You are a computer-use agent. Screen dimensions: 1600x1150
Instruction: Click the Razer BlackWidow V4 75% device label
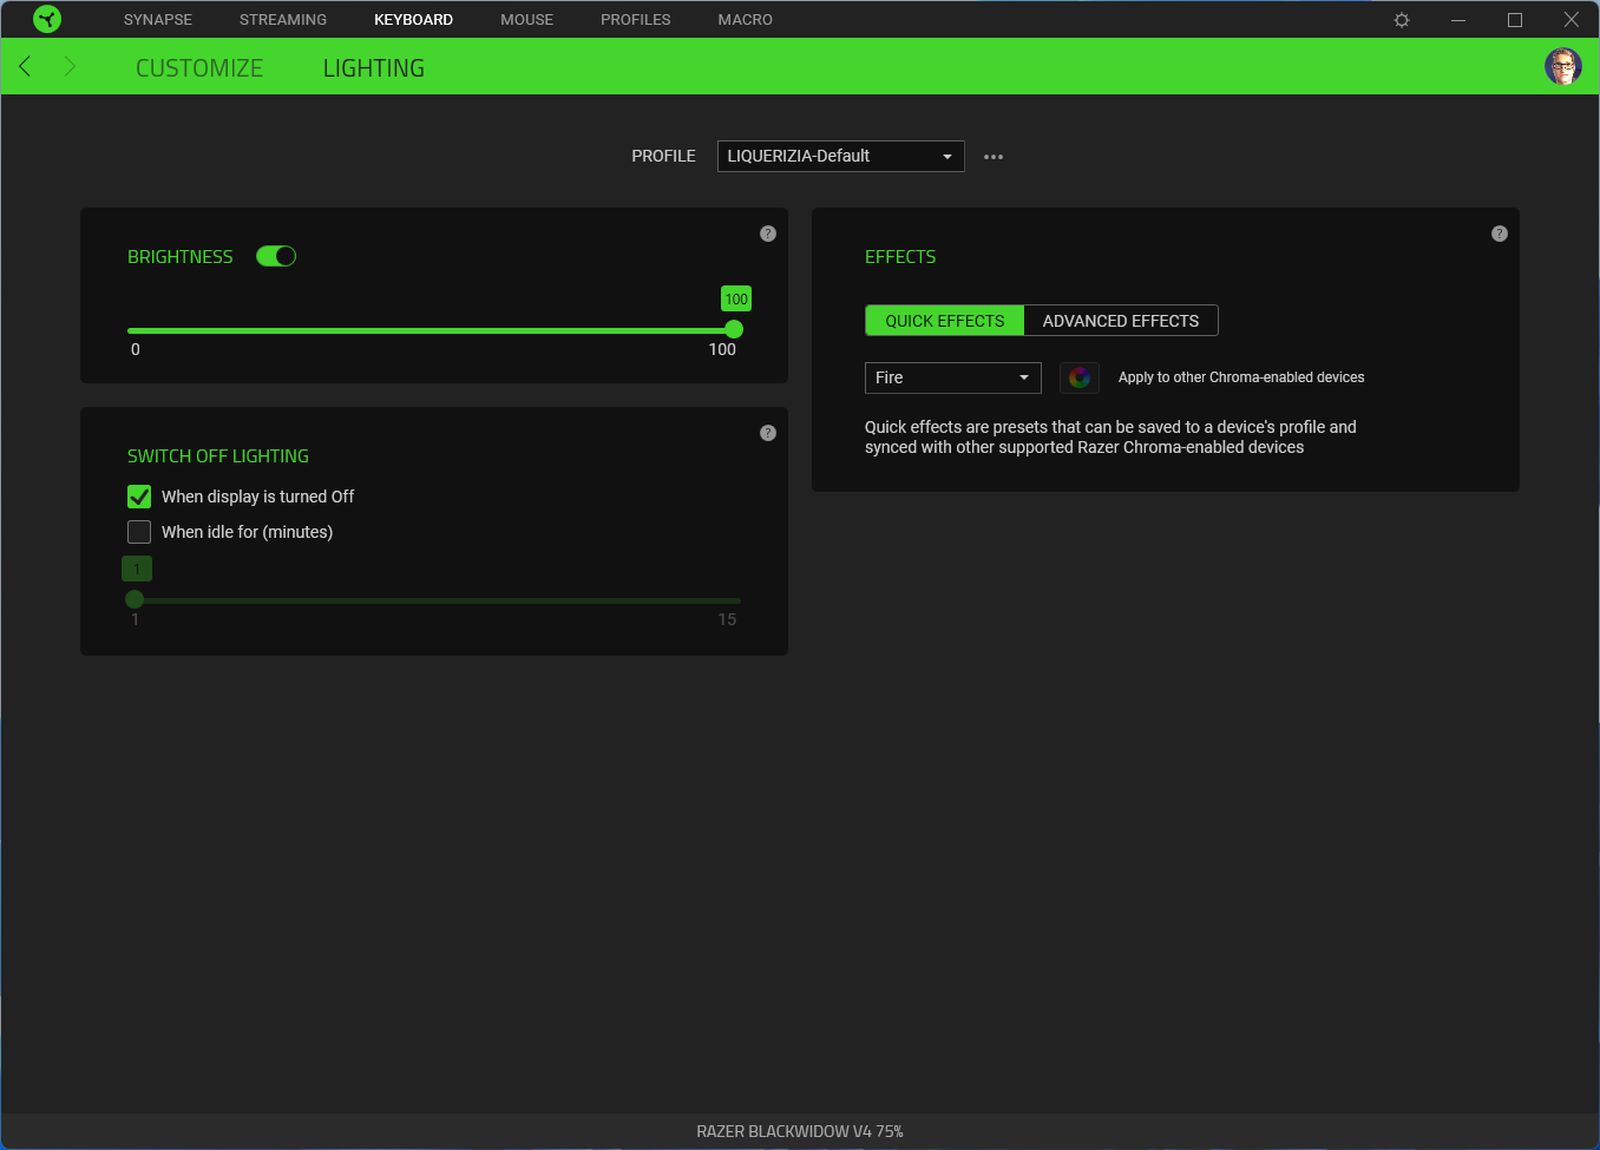800,1132
